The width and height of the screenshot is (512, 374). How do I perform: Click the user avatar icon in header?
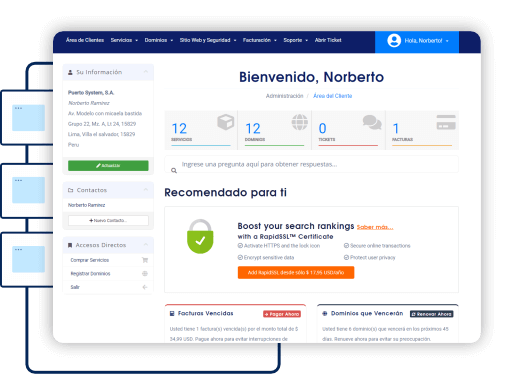pyautogui.click(x=394, y=41)
